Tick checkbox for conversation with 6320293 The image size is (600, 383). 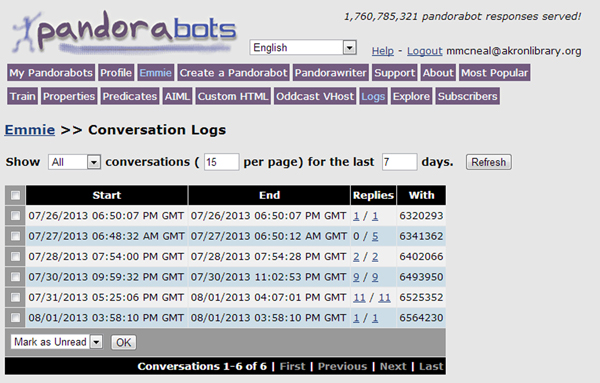(15, 216)
